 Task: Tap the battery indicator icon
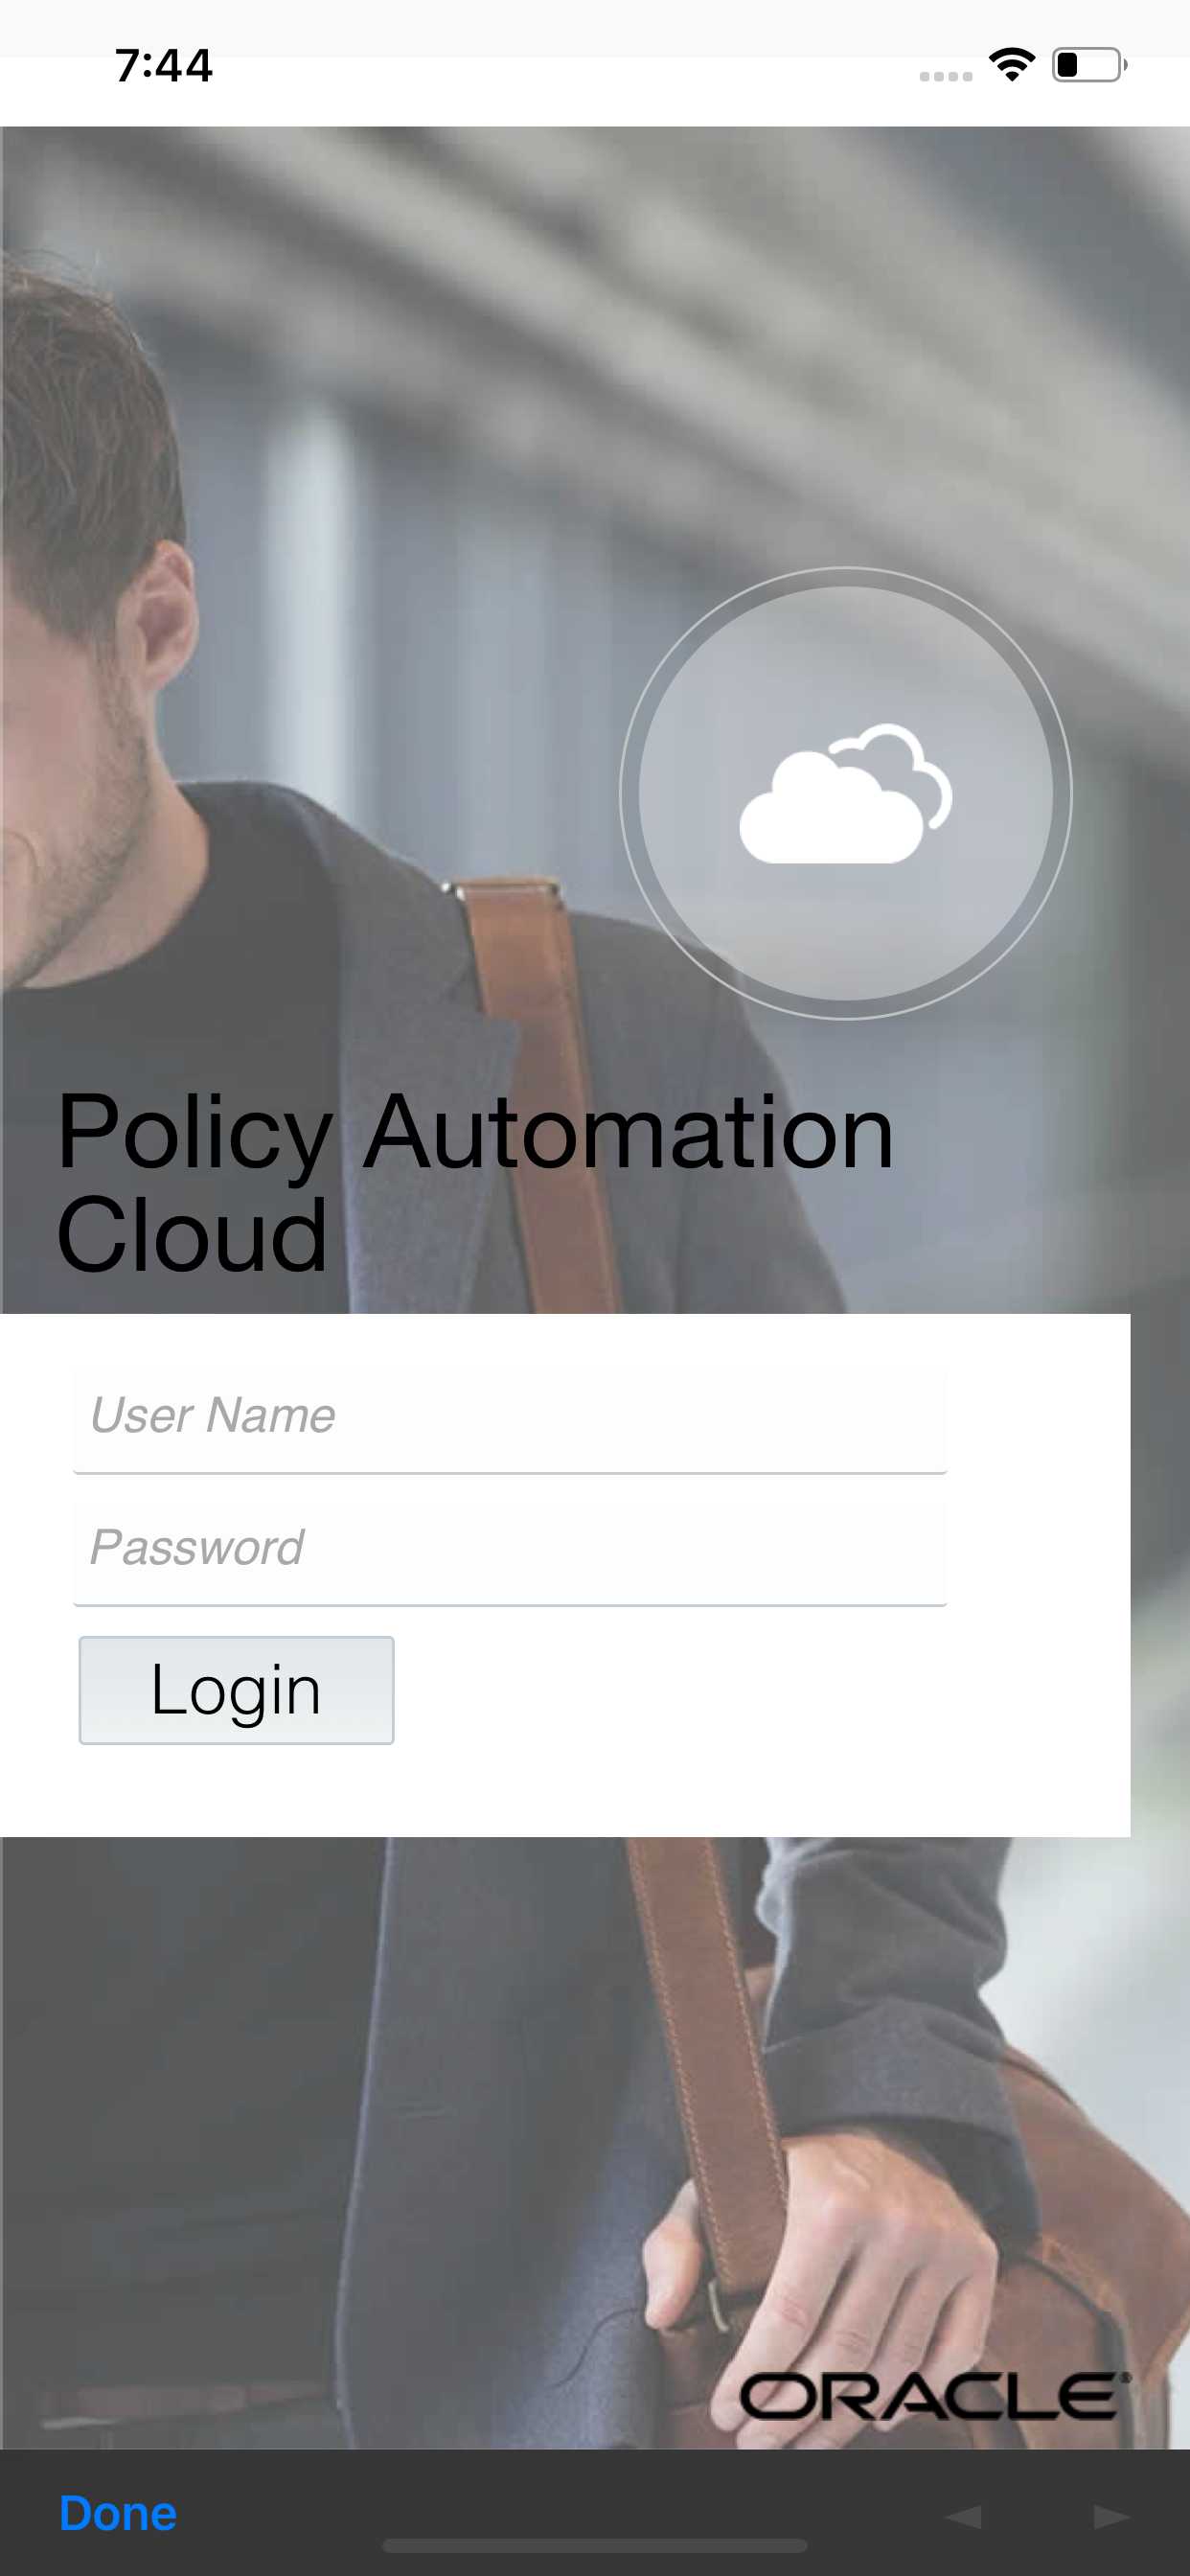pos(1089,65)
